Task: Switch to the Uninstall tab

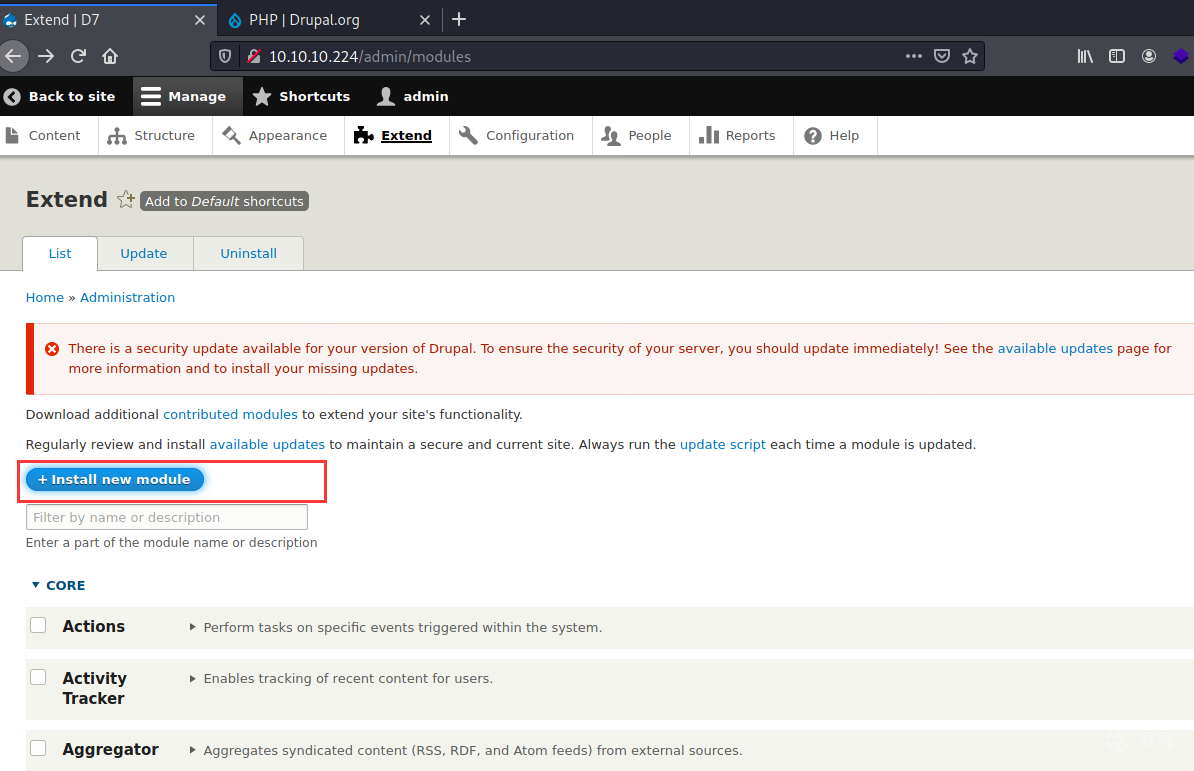Action: 248,253
